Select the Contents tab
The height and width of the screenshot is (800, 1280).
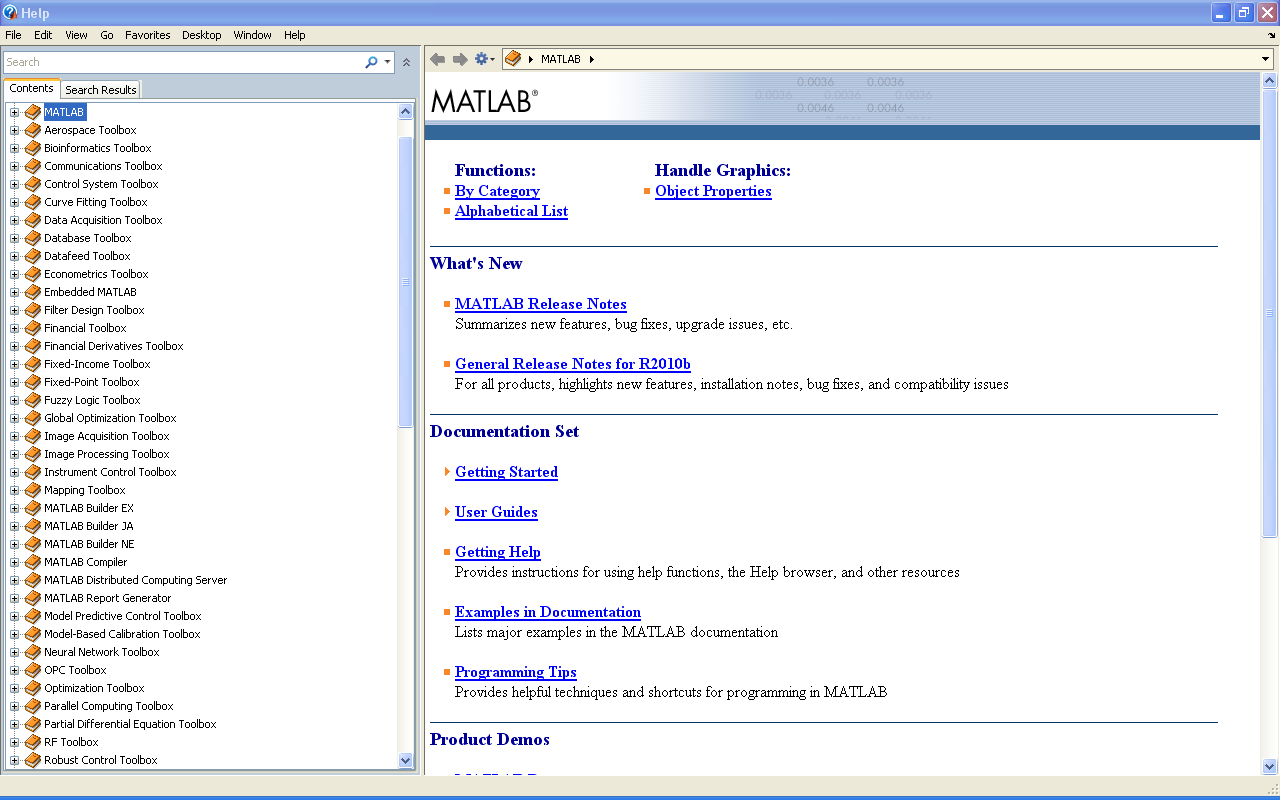click(x=32, y=89)
